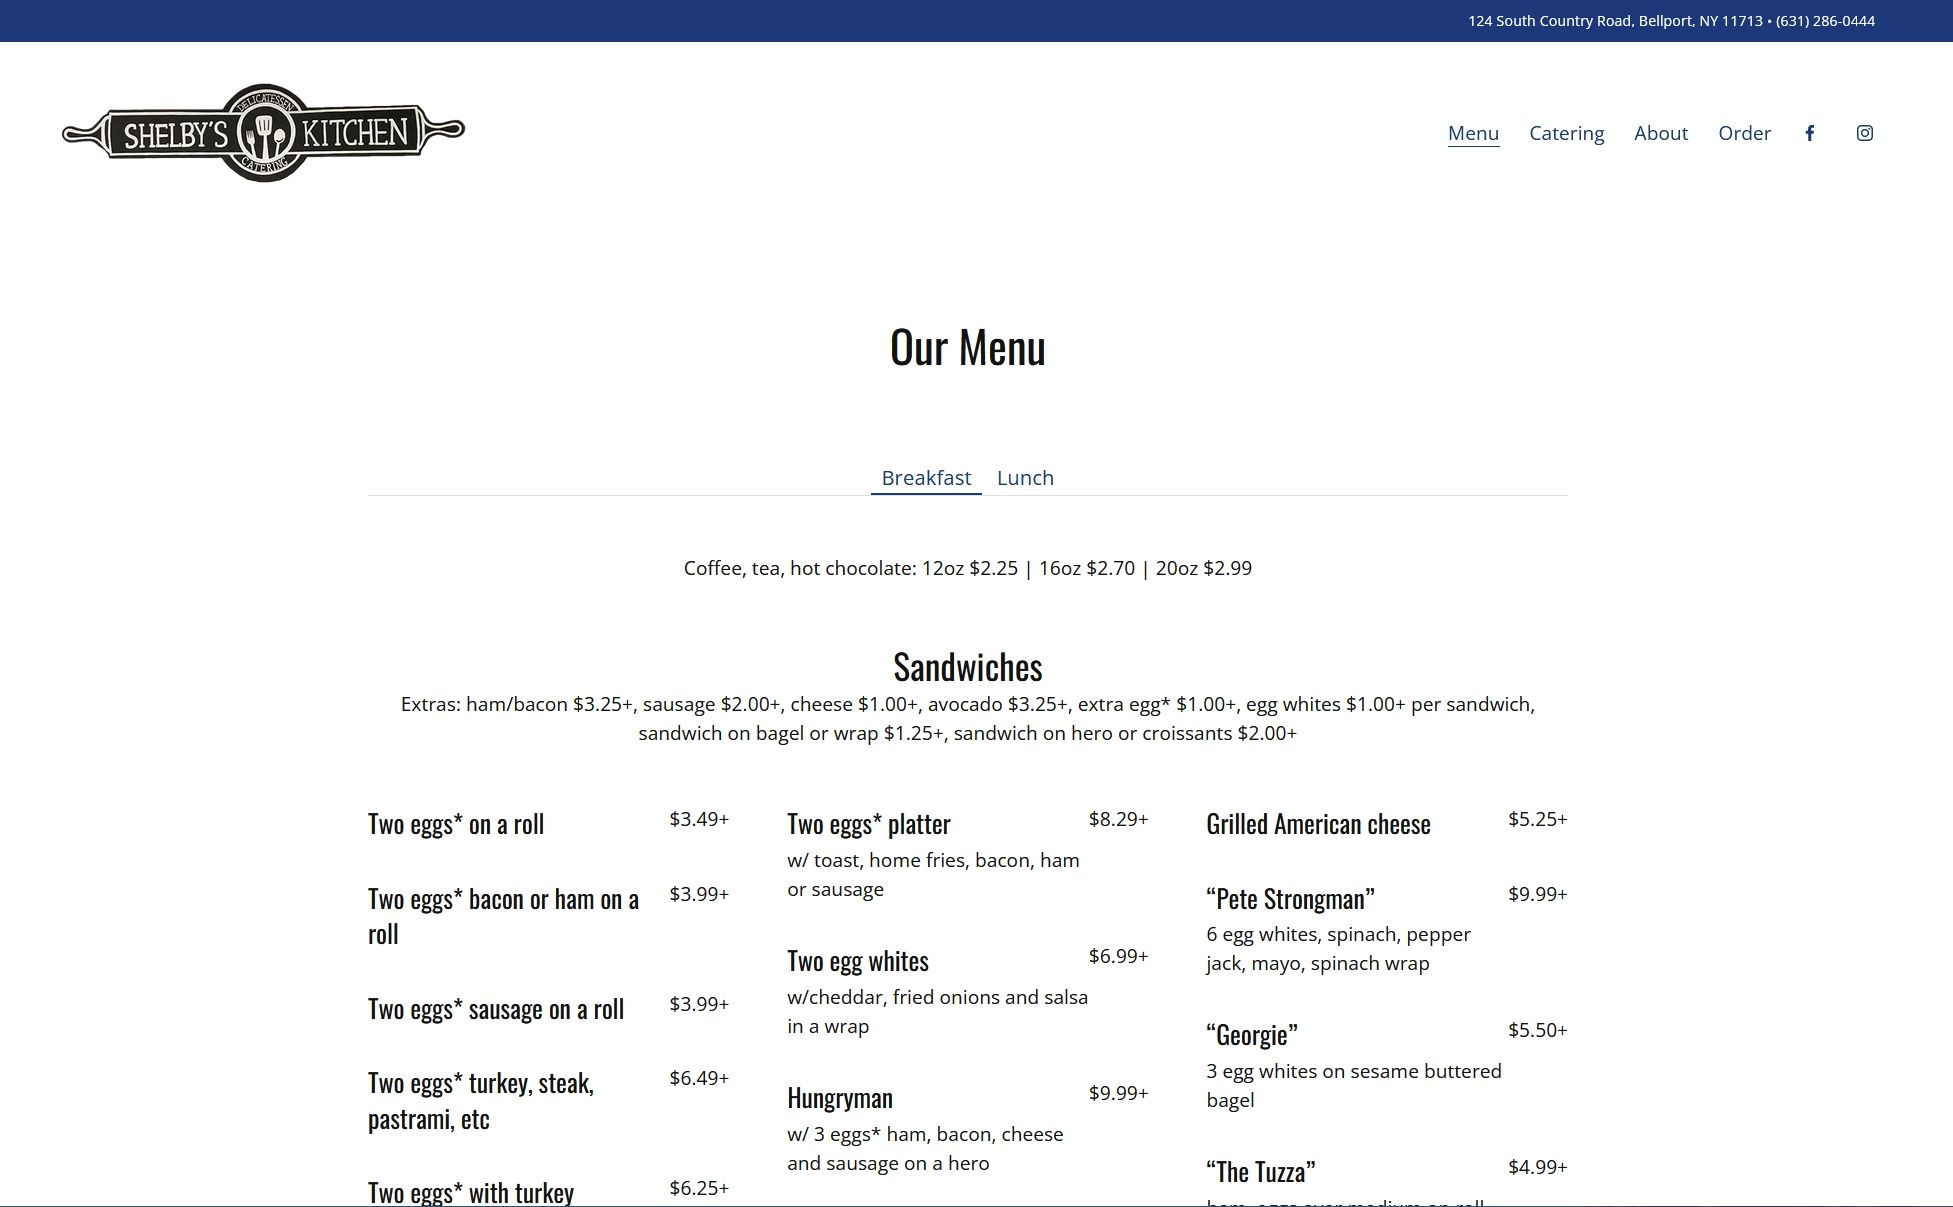The height and width of the screenshot is (1207, 1953).
Task: Click the address and phone text in top bar
Action: click(1671, 21)
